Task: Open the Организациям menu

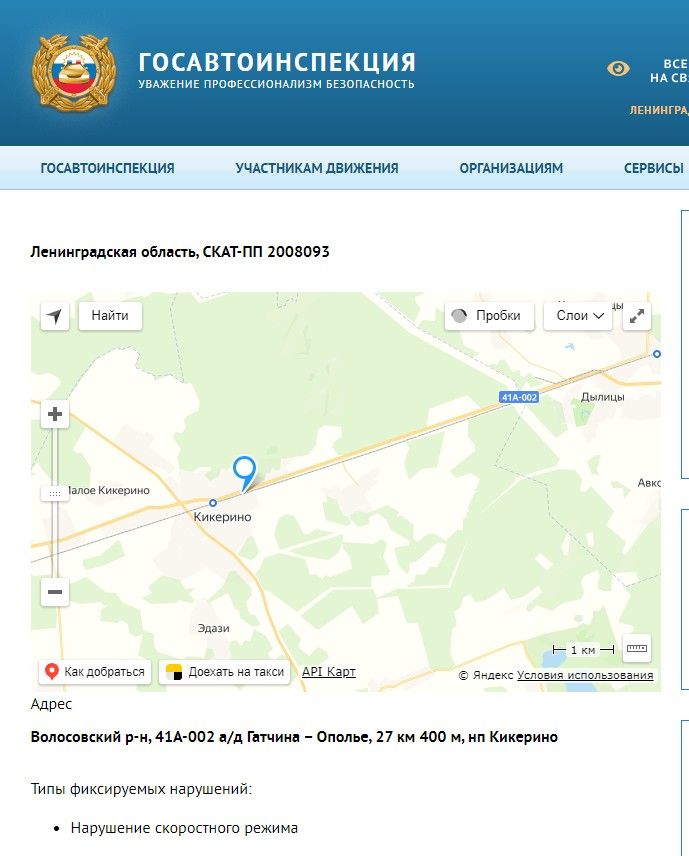Action: tap(511, 168)
